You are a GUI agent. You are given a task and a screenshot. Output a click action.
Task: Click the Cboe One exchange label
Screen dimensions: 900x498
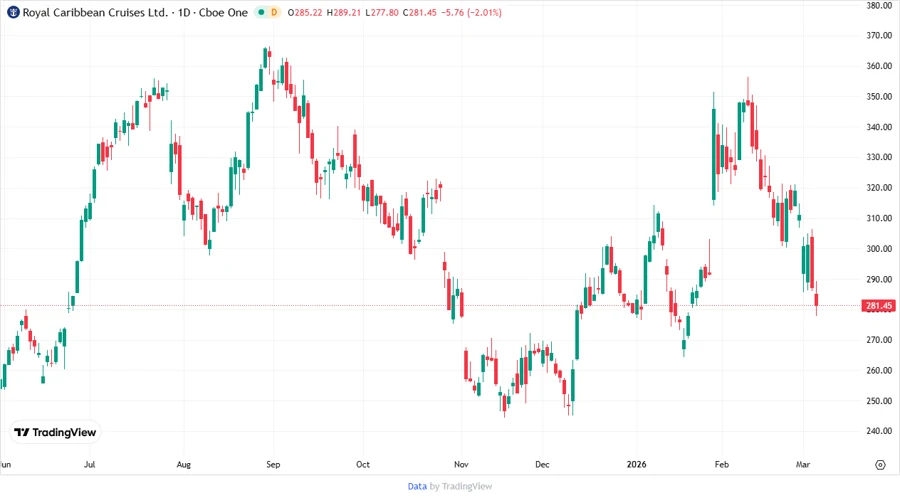click(x=223, y=12)
